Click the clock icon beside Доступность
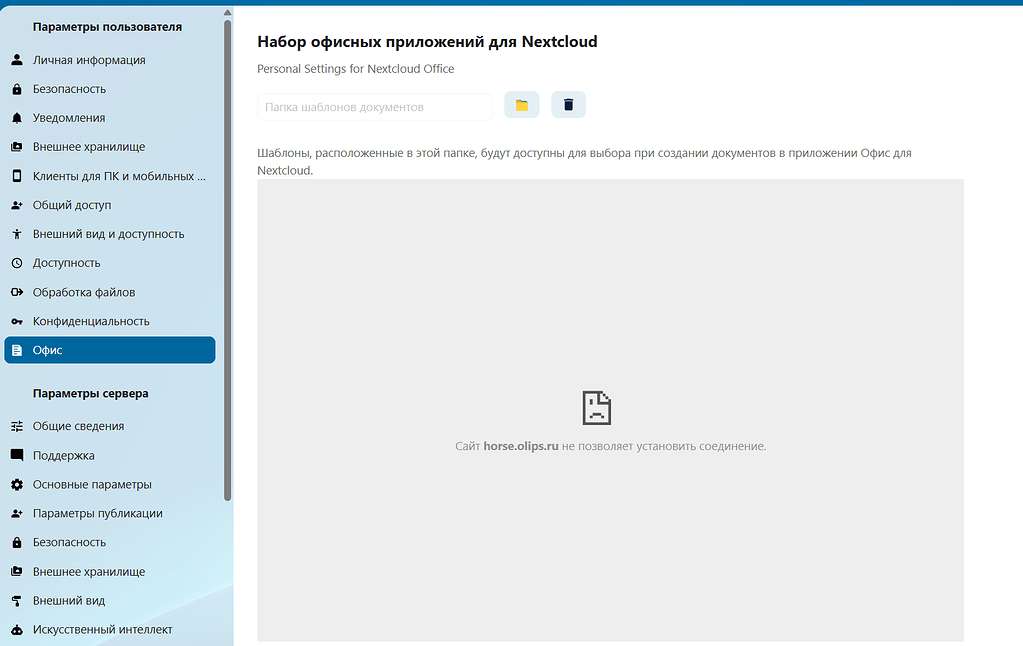Image resolution: width=1023 pixels, height=646 pixels. point(17,263)
